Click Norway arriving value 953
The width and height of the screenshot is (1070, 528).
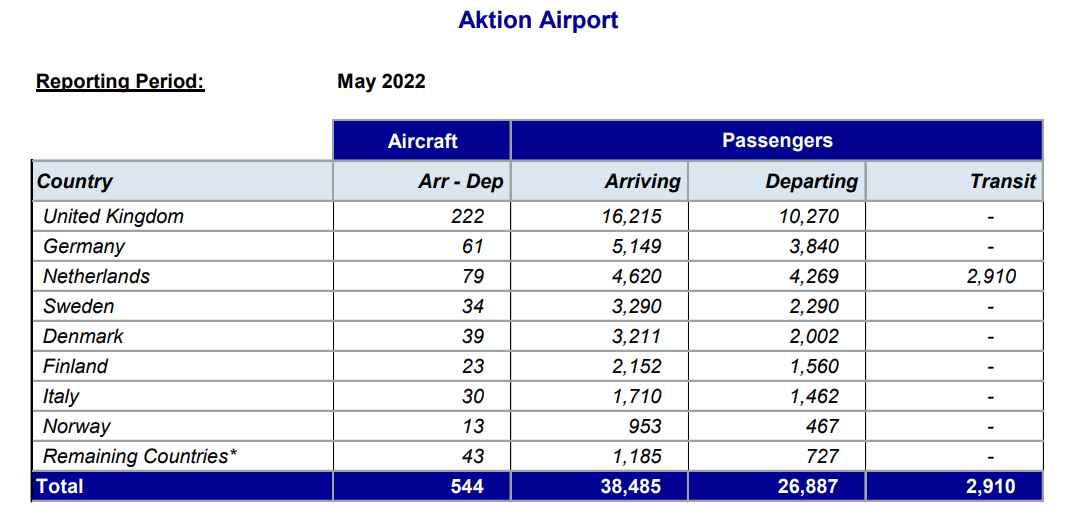(644, 426)
